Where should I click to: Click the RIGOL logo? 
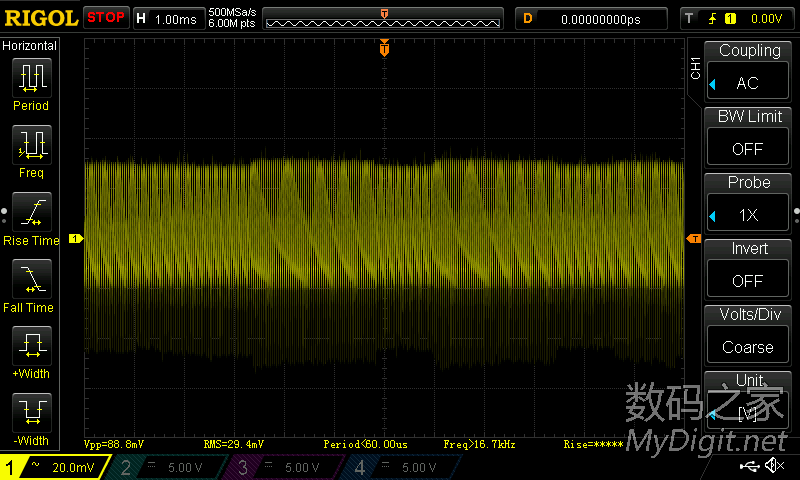pos(41,18)
